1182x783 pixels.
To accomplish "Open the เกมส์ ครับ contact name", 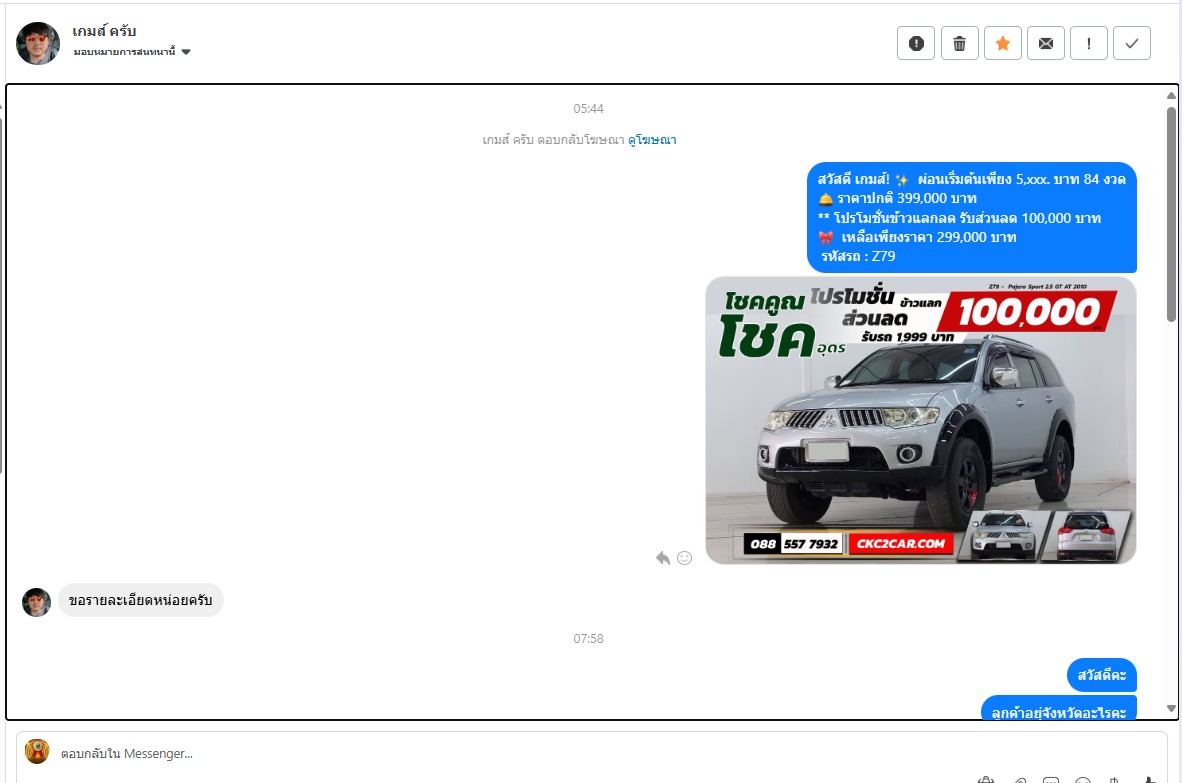I will click(104, 31).
